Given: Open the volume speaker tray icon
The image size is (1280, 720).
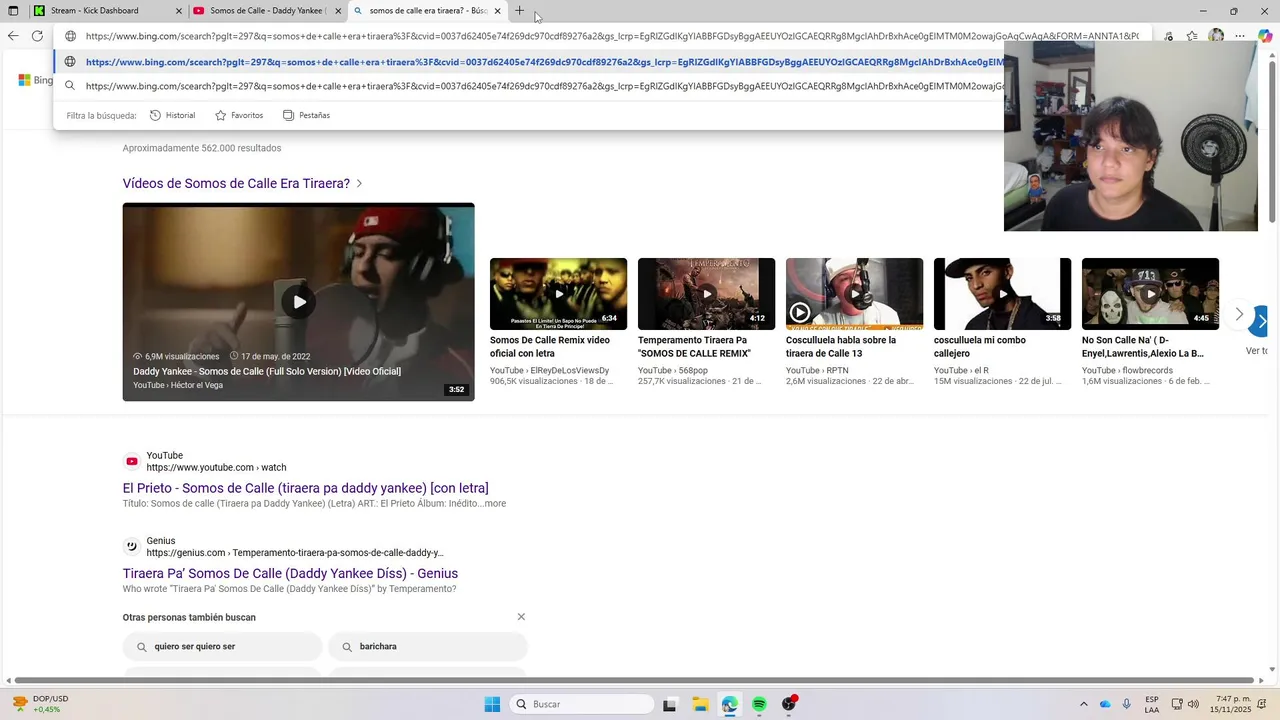Looking at the screenshot, I should [x=1193, y=704].
